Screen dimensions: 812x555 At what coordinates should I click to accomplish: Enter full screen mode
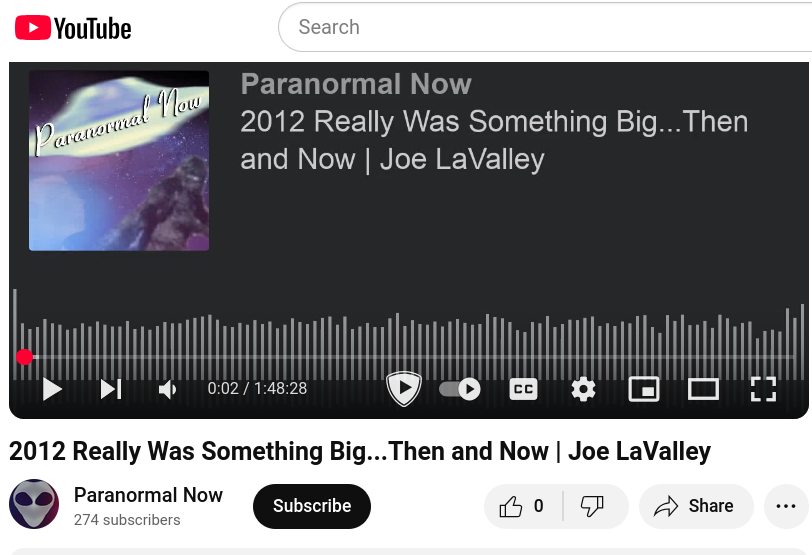pyautogui.click(x=763, y=389)
